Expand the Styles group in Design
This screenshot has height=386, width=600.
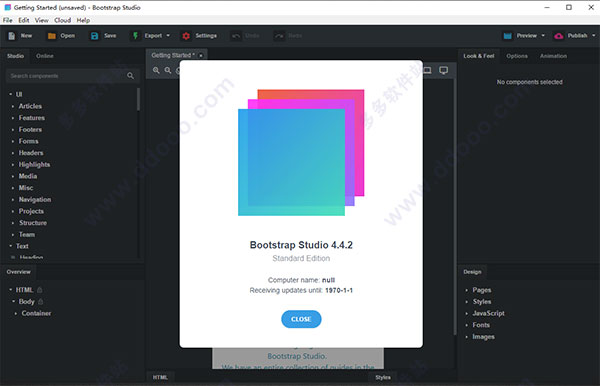(466, 302)
